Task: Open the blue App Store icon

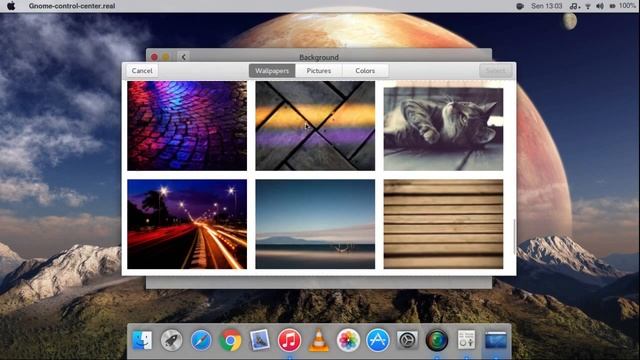Action: (378, 340)
